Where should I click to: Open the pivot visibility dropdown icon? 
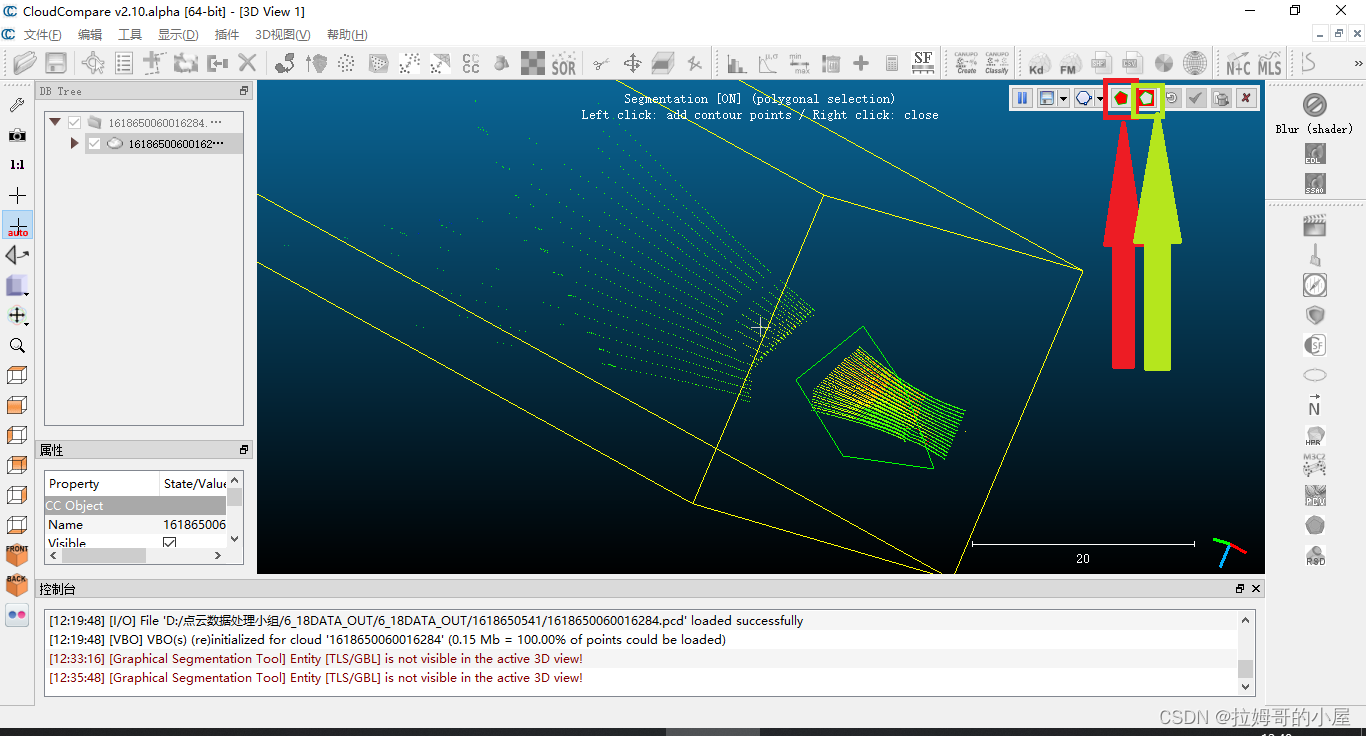(x=18, y=316)
